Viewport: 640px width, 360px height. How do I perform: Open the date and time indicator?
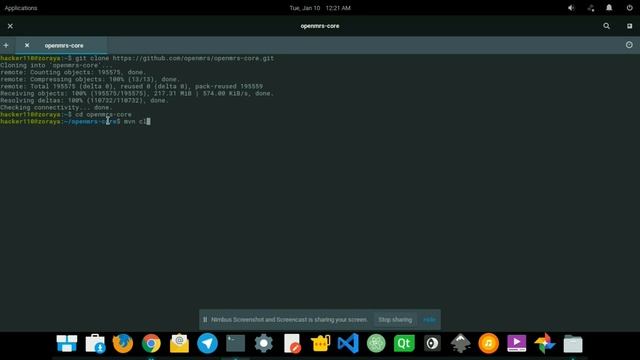tap(320, 8)
